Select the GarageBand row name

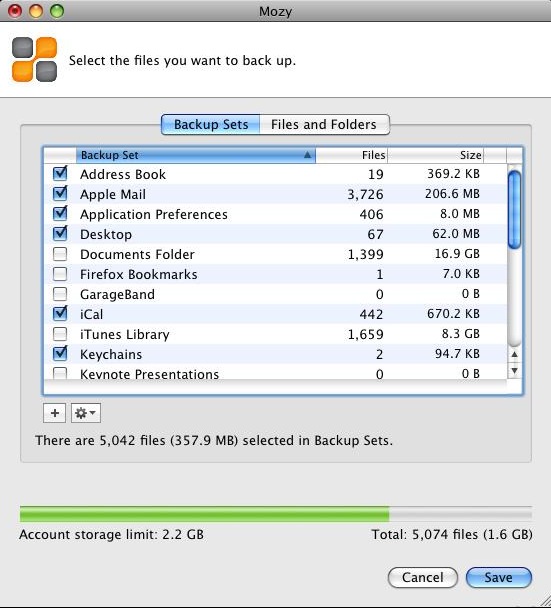click(x=117, y=294)
